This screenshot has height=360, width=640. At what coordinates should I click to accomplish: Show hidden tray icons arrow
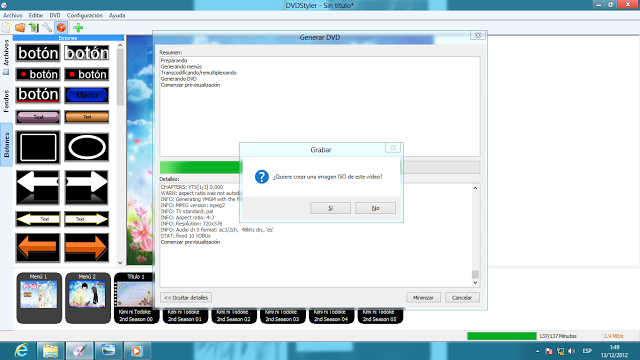coord(537,351)
